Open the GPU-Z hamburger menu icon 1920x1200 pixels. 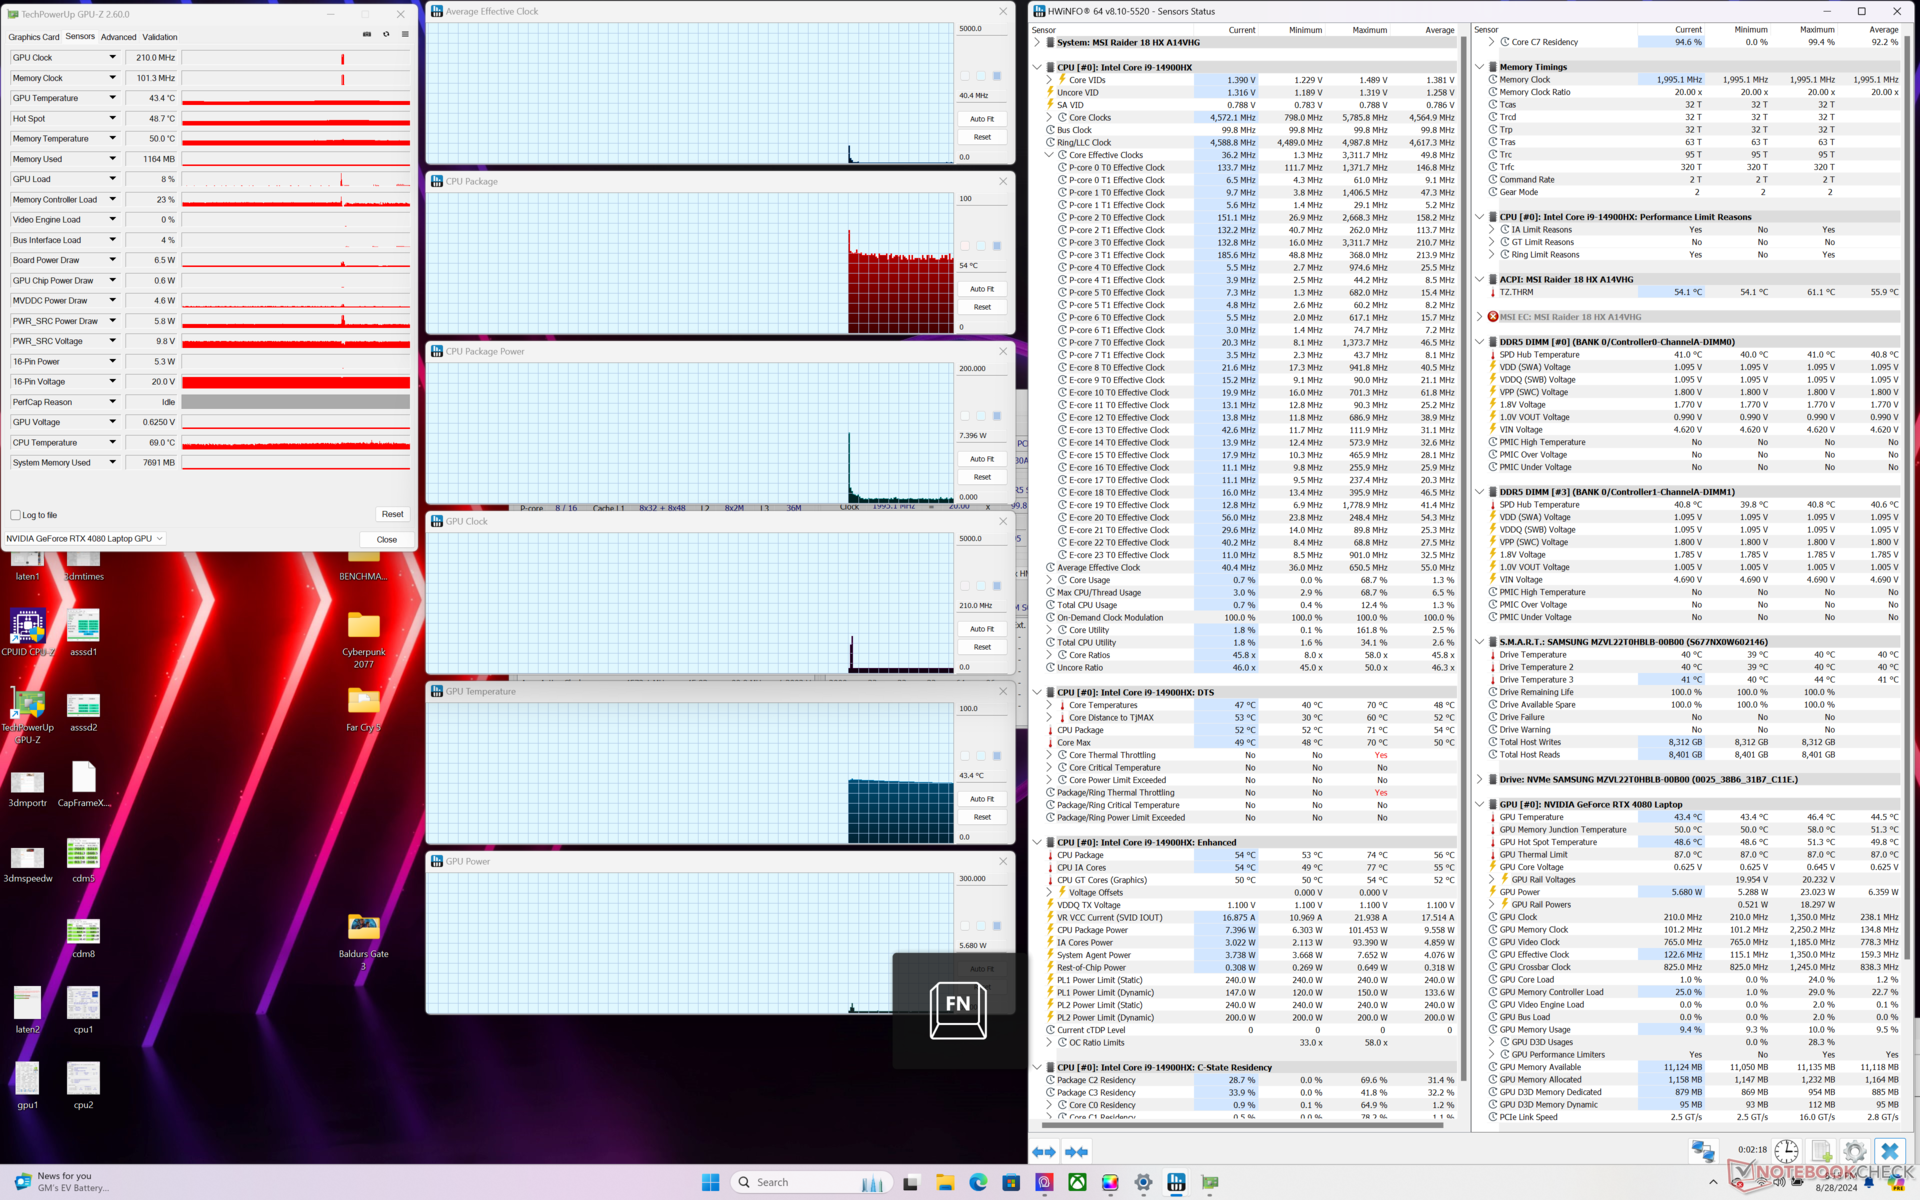coord(405,34)
